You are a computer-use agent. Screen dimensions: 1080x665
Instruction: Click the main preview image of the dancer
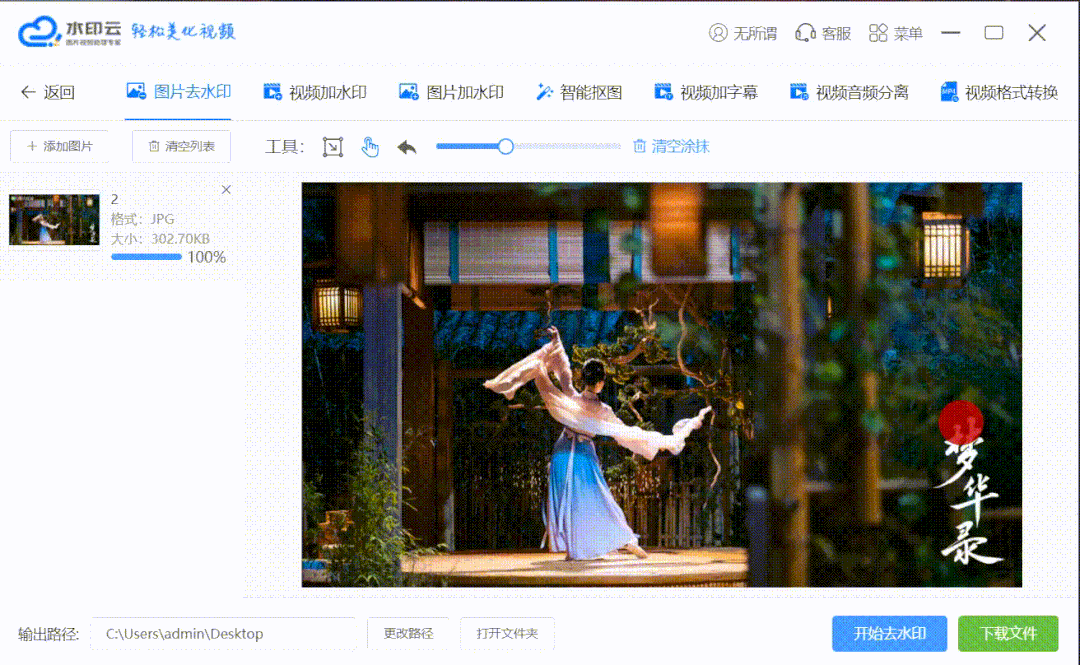coord(661,385)
